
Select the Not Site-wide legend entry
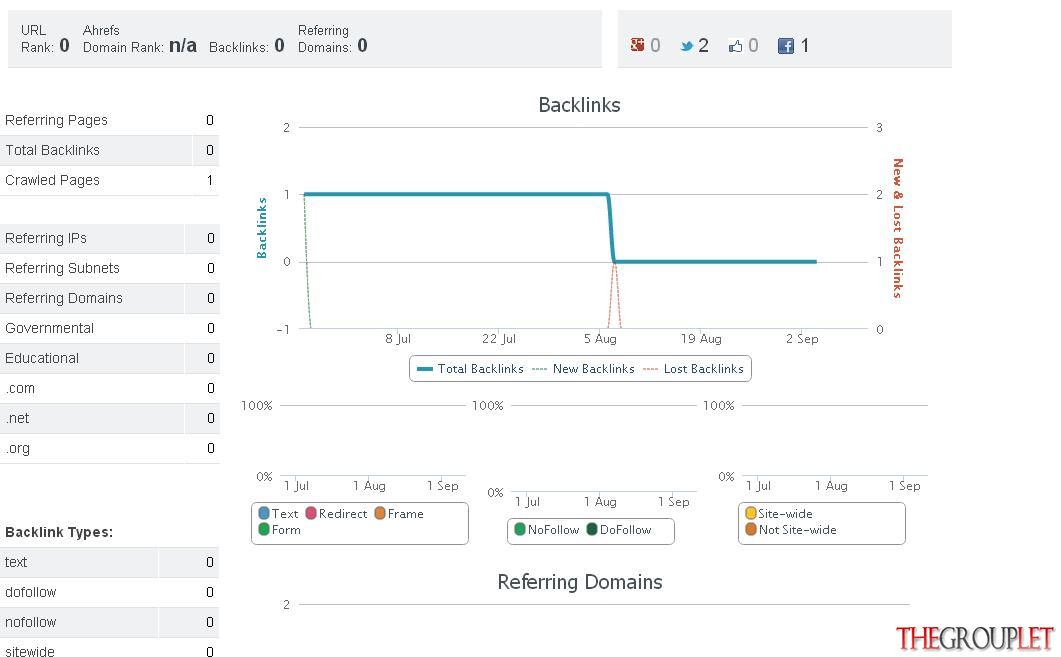point(791,530)
